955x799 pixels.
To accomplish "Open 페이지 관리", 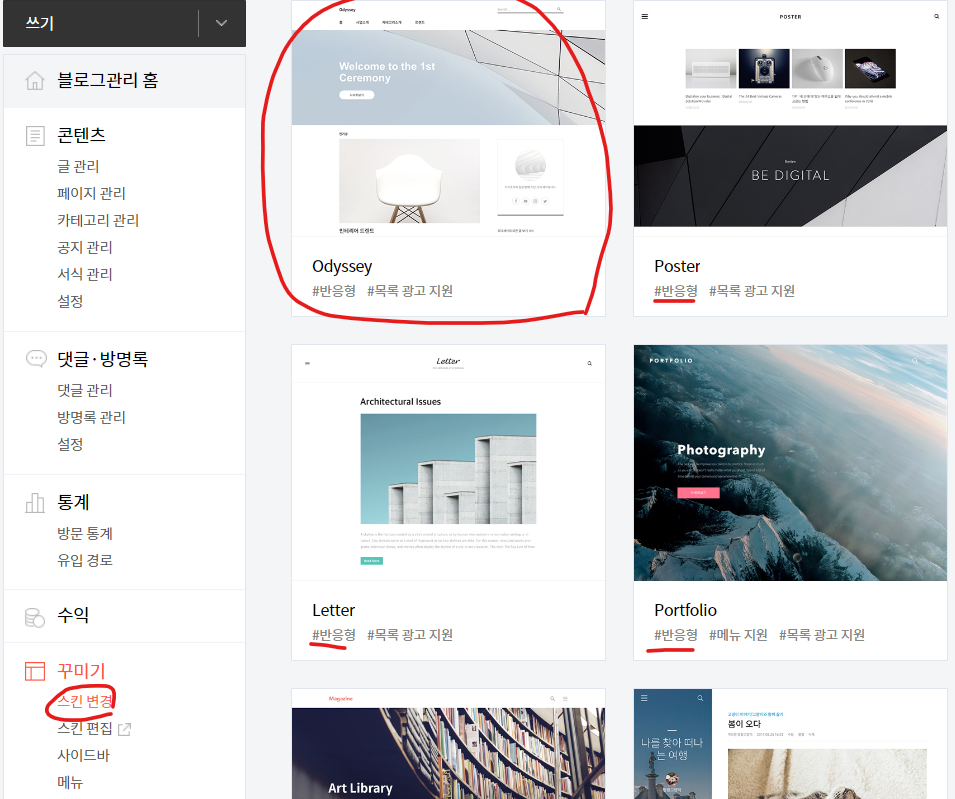I will 91,193.
